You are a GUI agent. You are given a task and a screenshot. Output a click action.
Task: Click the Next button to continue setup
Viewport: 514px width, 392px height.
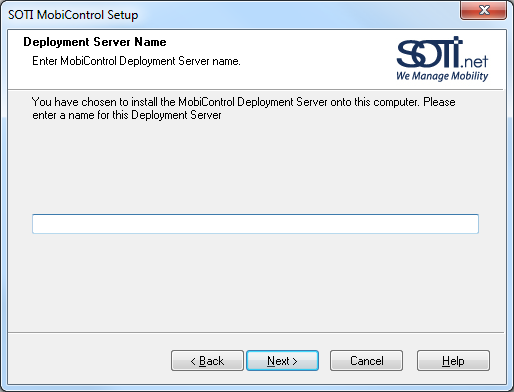tap(282, 360)
